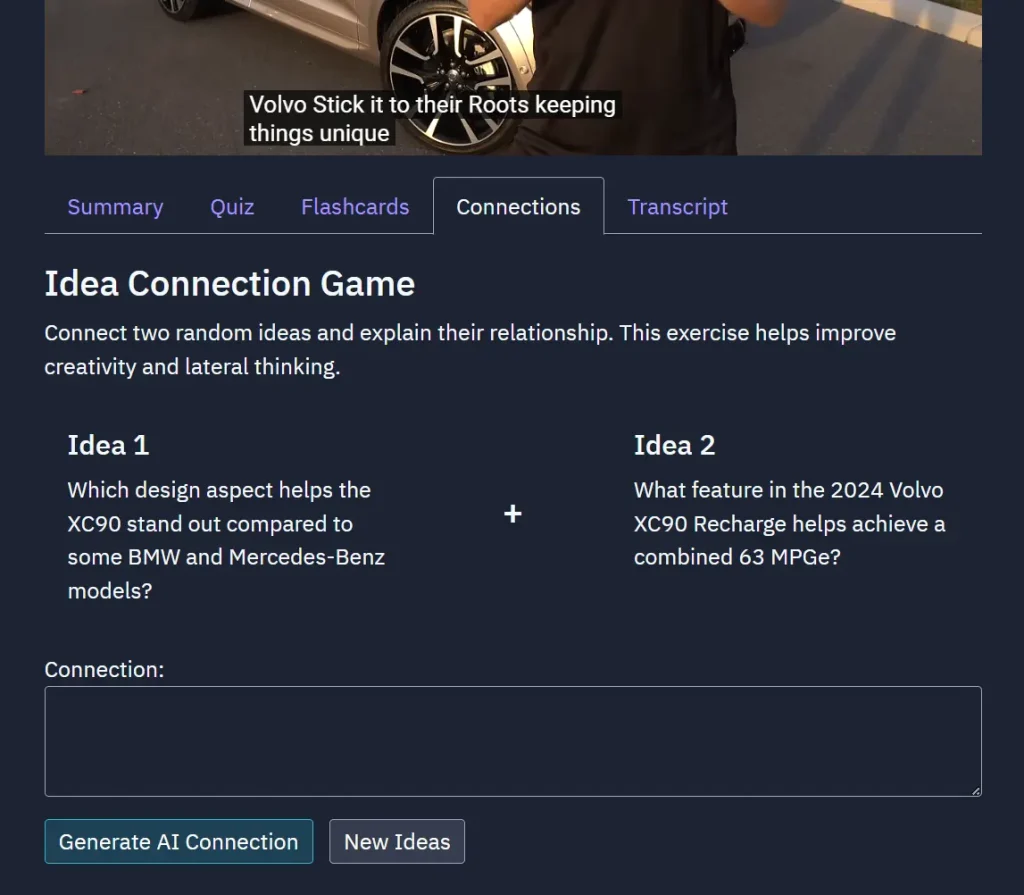This screenshot has width=1024, height=895.
Task: Click the textarea resize grip at bottom right
Action: tap(975, 792)
